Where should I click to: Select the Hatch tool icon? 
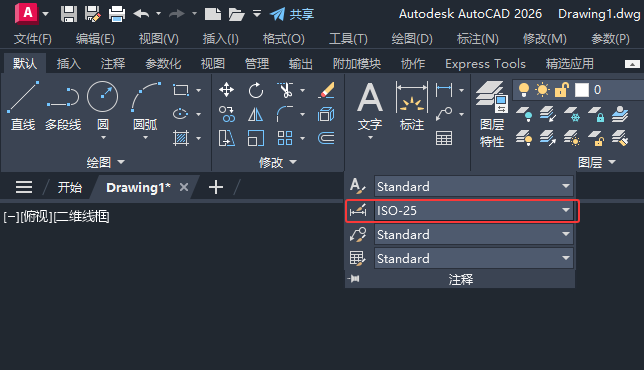pyautogui.click(x=181, y=138)
